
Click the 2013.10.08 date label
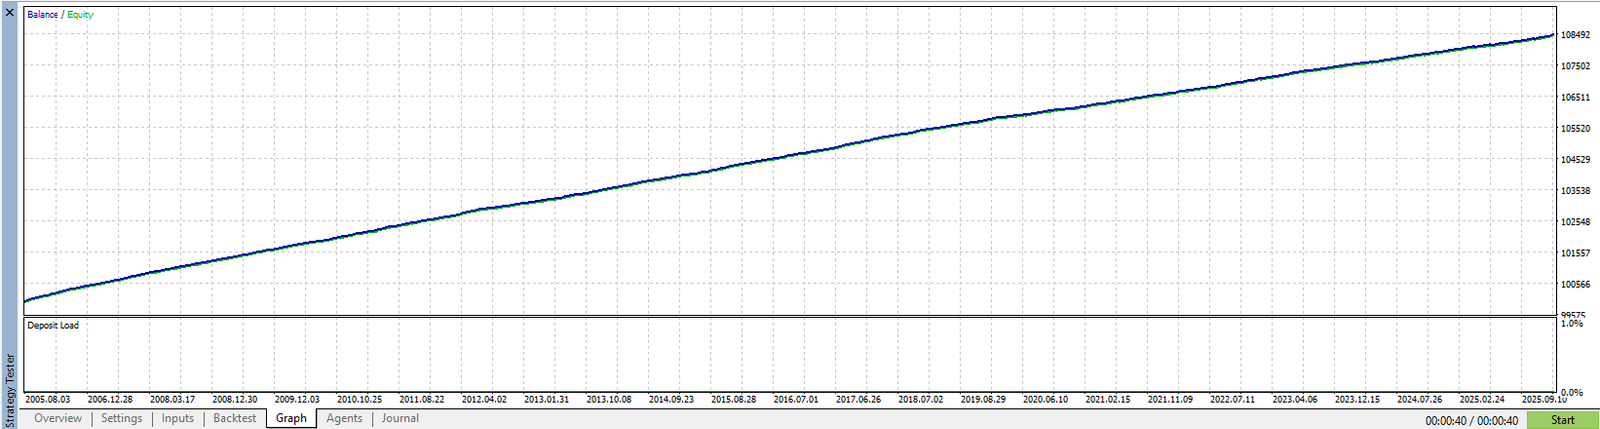(609, 400)
